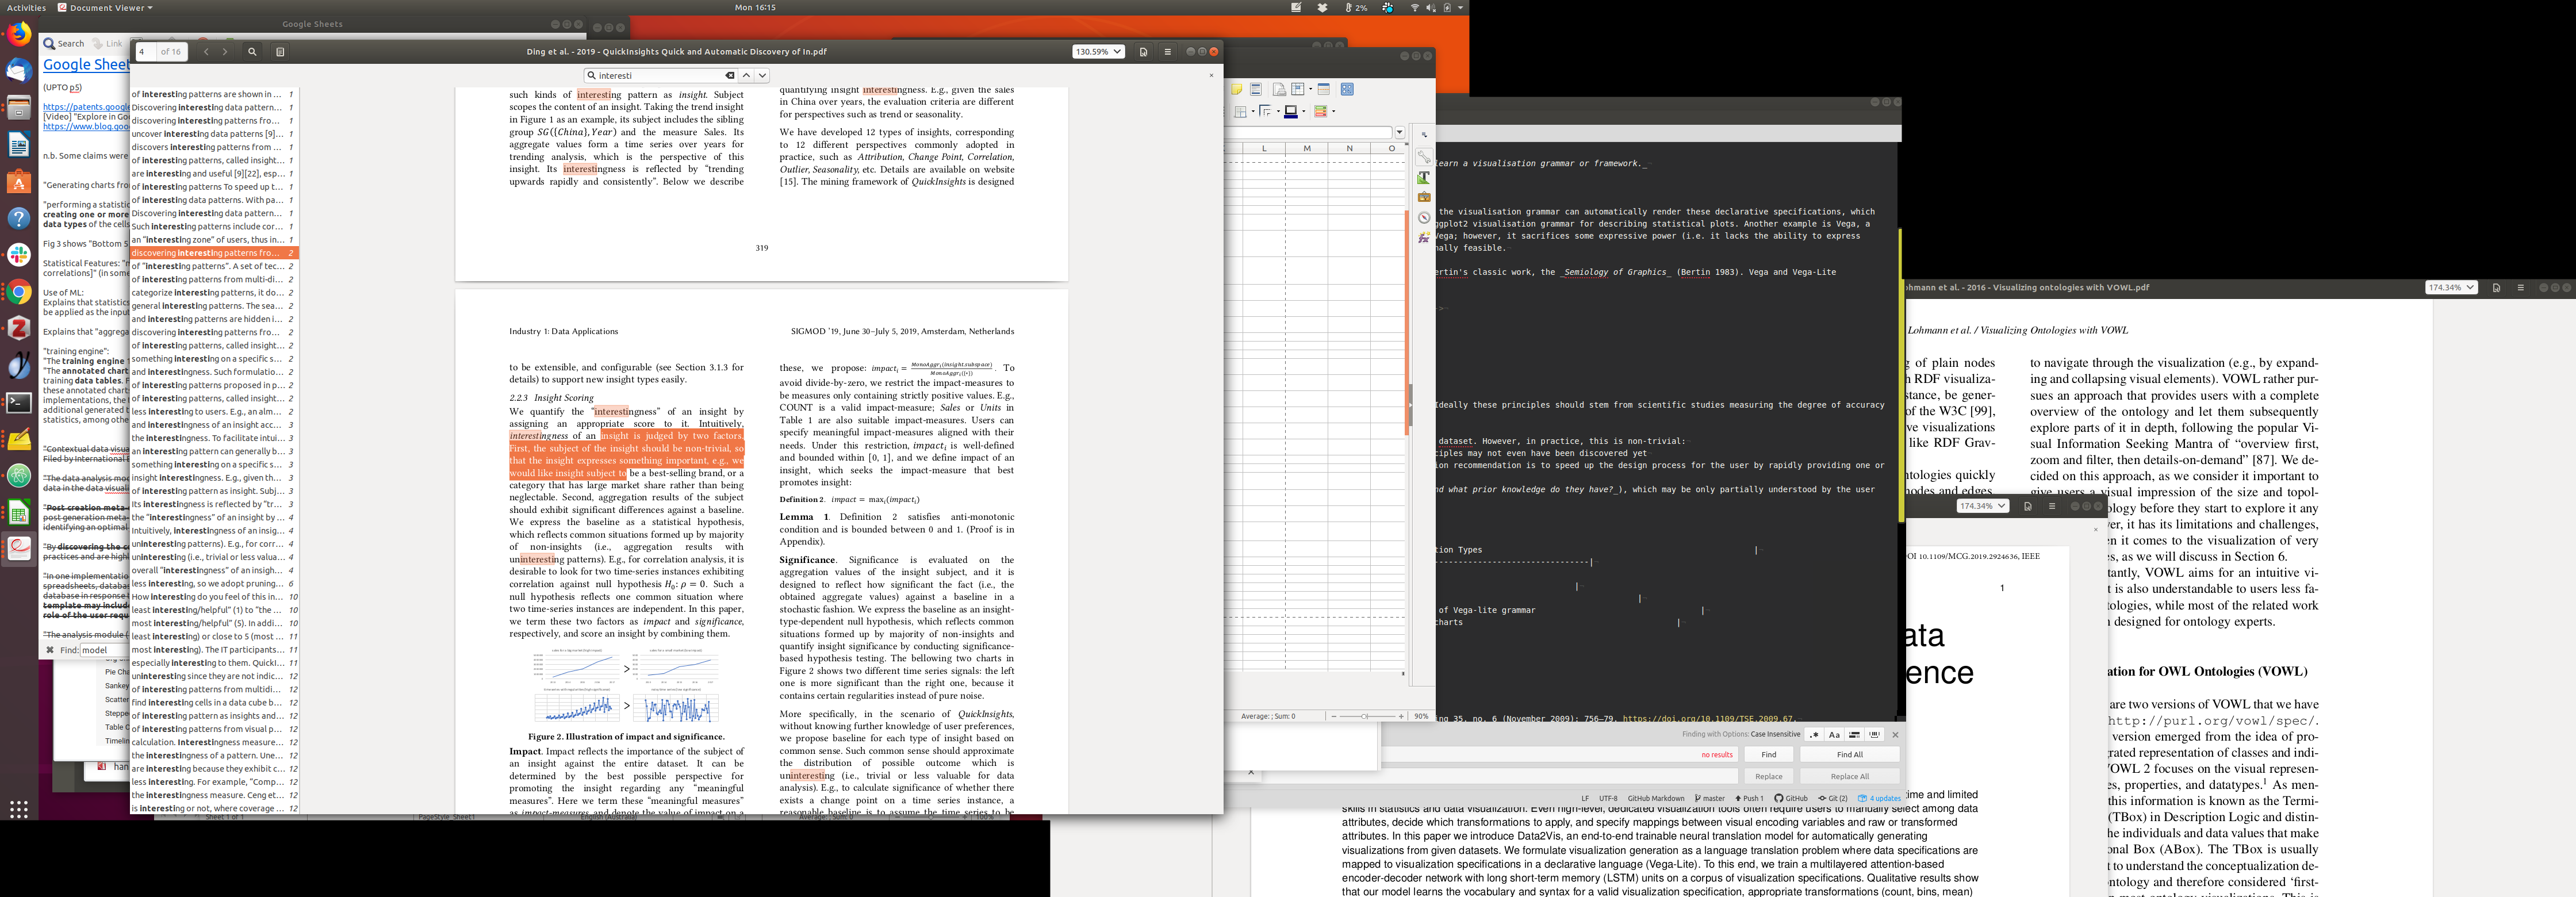Click the page number input showing 4
Image resolution: width=2576 pixels, height=897 pixels.
point(145,52)
